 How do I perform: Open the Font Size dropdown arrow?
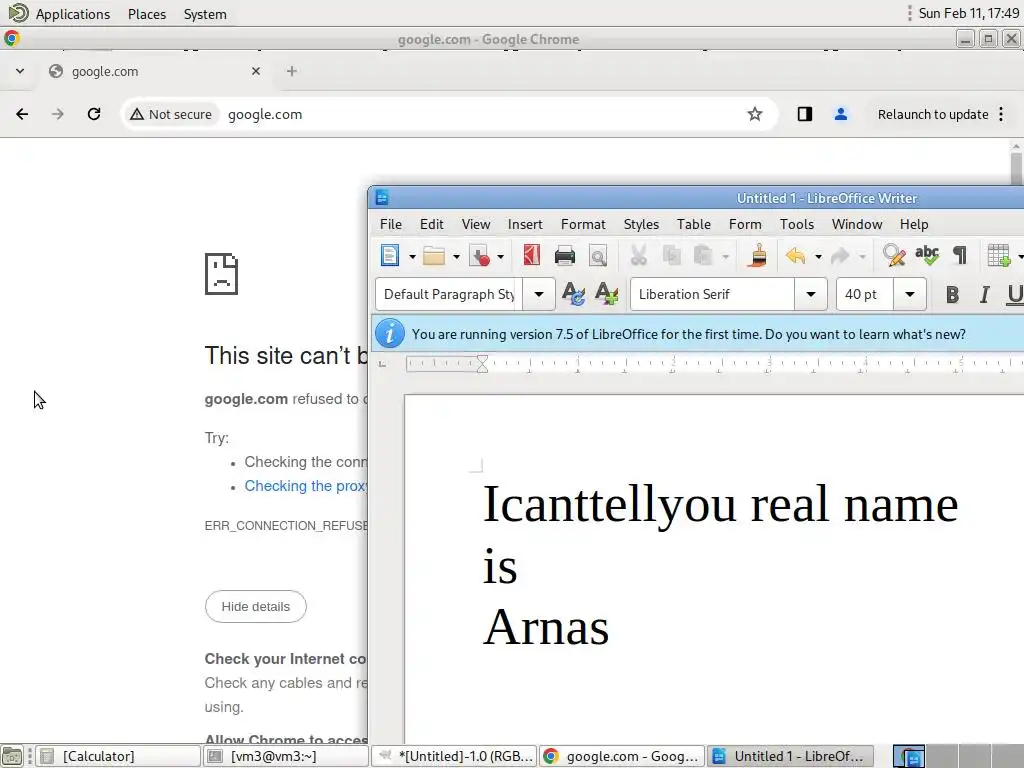[910, 294]
